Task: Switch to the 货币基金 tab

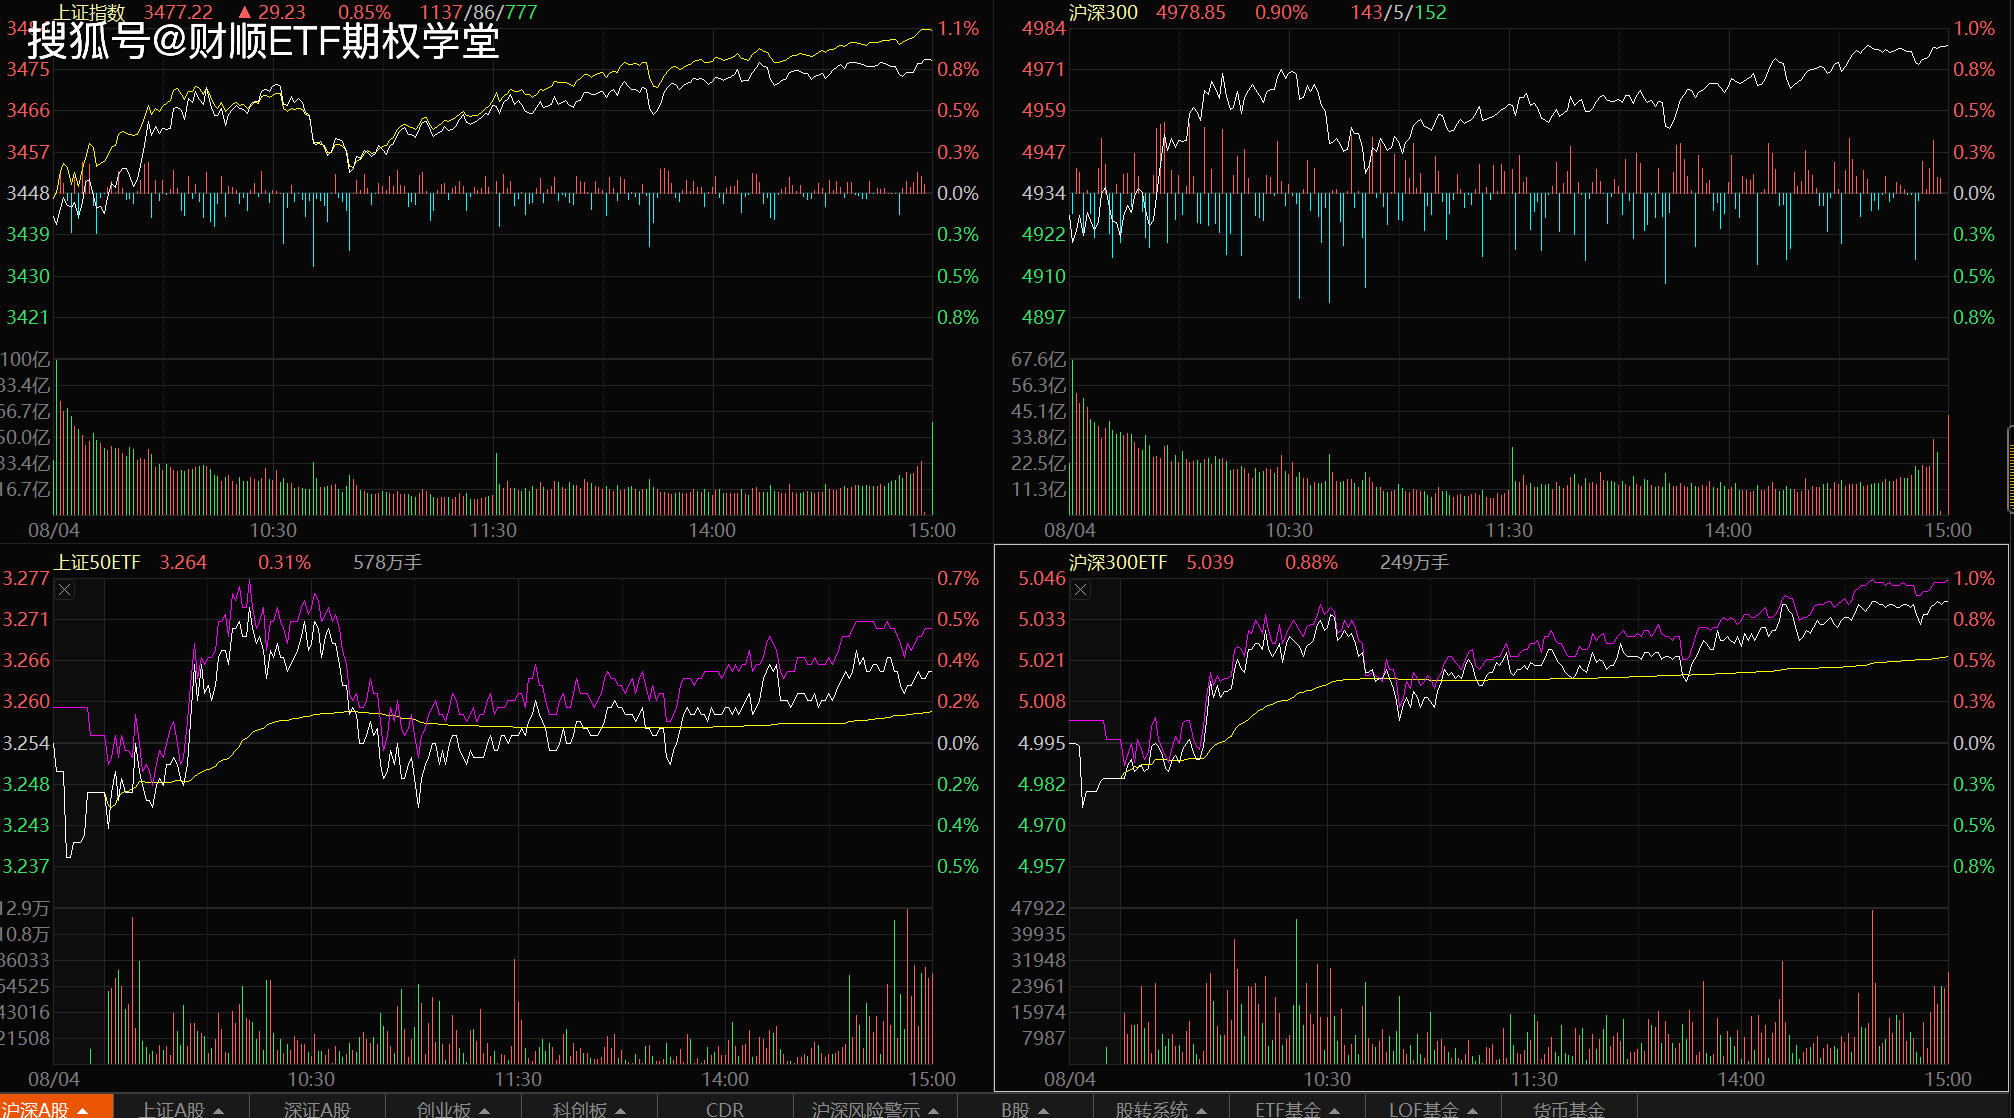Action: tap(1569, 1109)
